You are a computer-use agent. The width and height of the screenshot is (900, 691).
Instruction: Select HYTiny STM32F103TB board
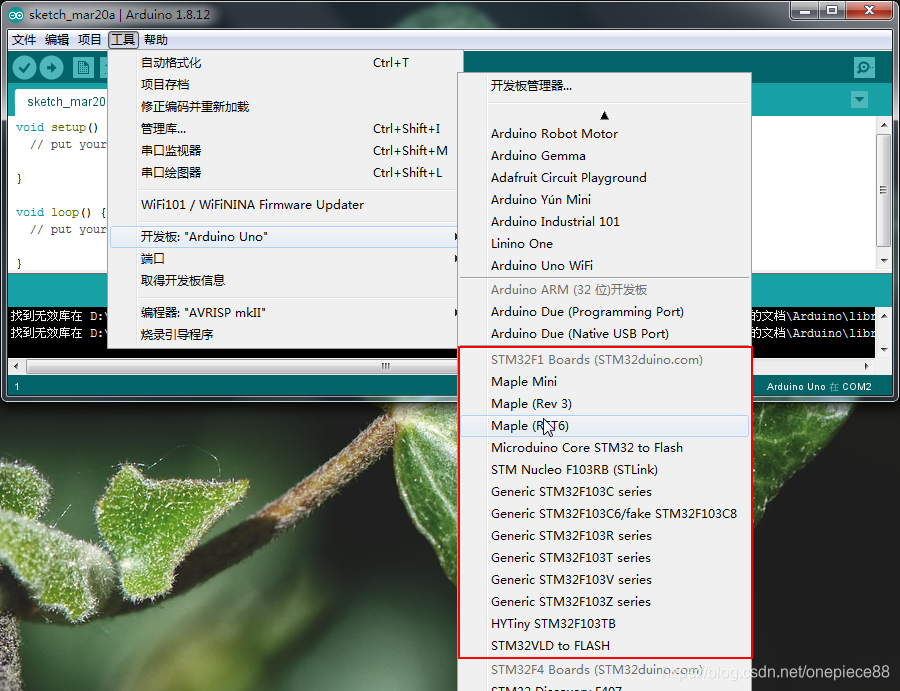(x=604, y=624)
